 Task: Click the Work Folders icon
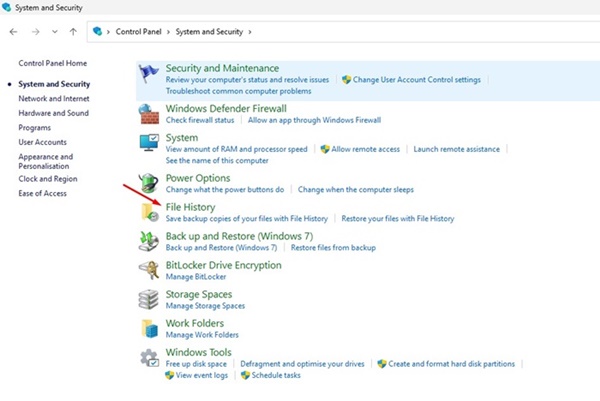(x=149, y=328)
